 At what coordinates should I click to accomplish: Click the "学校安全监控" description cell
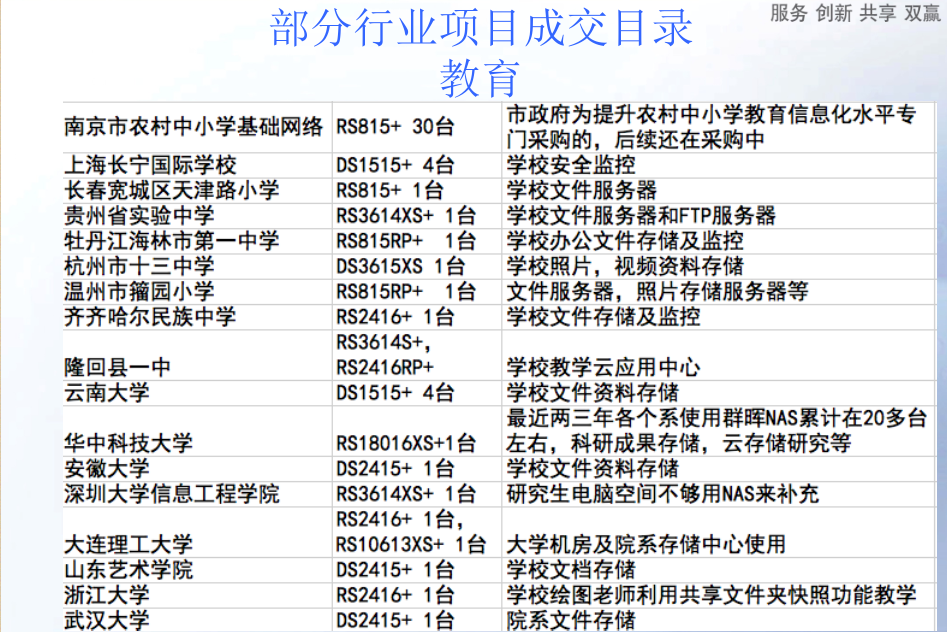point(571,165)
